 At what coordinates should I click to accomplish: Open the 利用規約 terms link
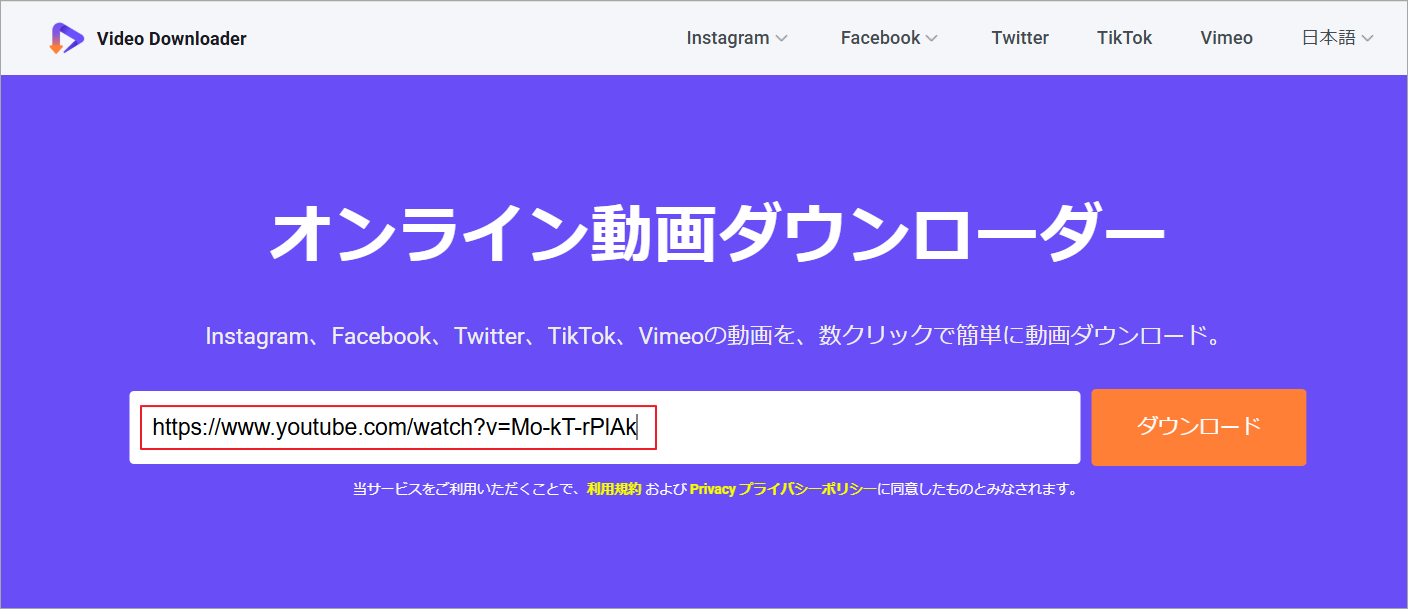[614, 490]
